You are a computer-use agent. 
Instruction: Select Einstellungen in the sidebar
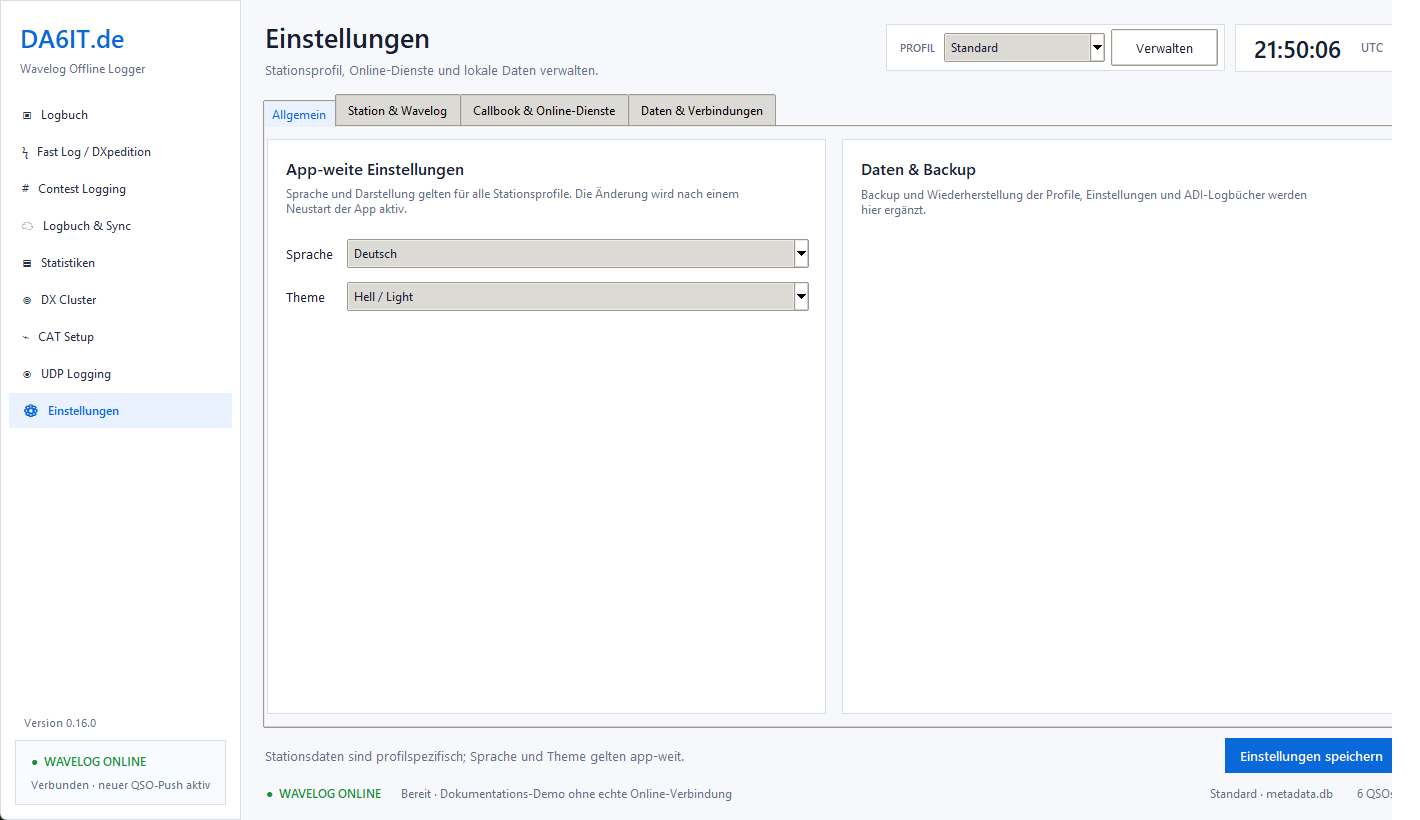120,411
